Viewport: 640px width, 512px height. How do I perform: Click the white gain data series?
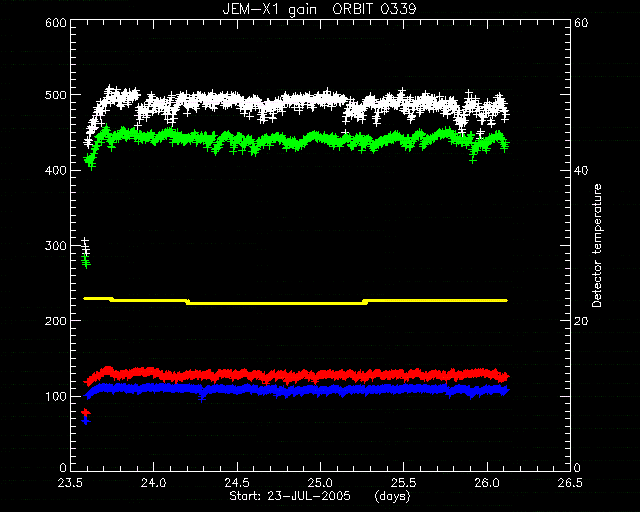(x=296, y=104)
